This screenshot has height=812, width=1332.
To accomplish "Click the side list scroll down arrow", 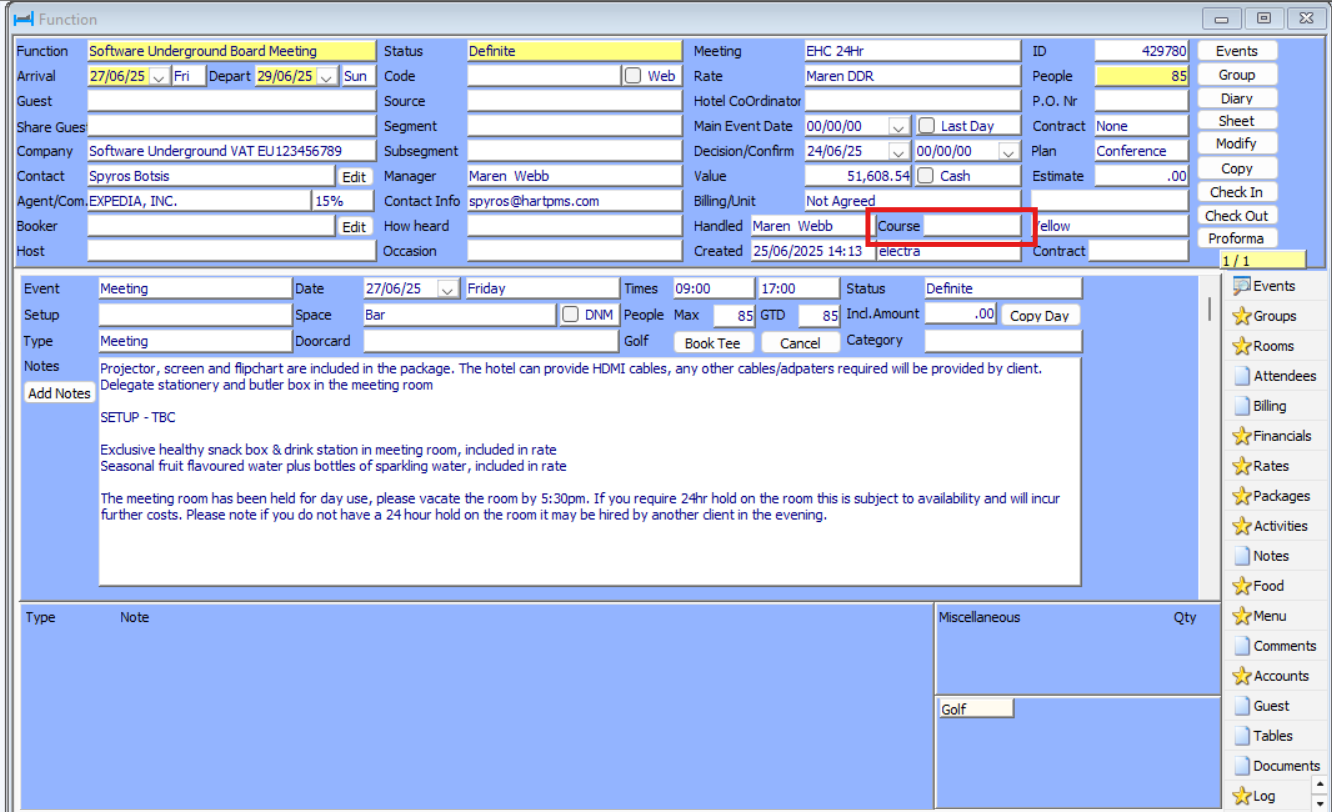I will [1320, 802].
